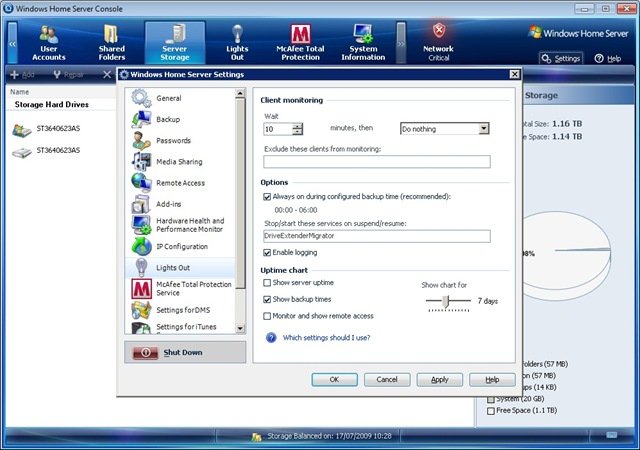Open the console Settings button

coord(561,59)
